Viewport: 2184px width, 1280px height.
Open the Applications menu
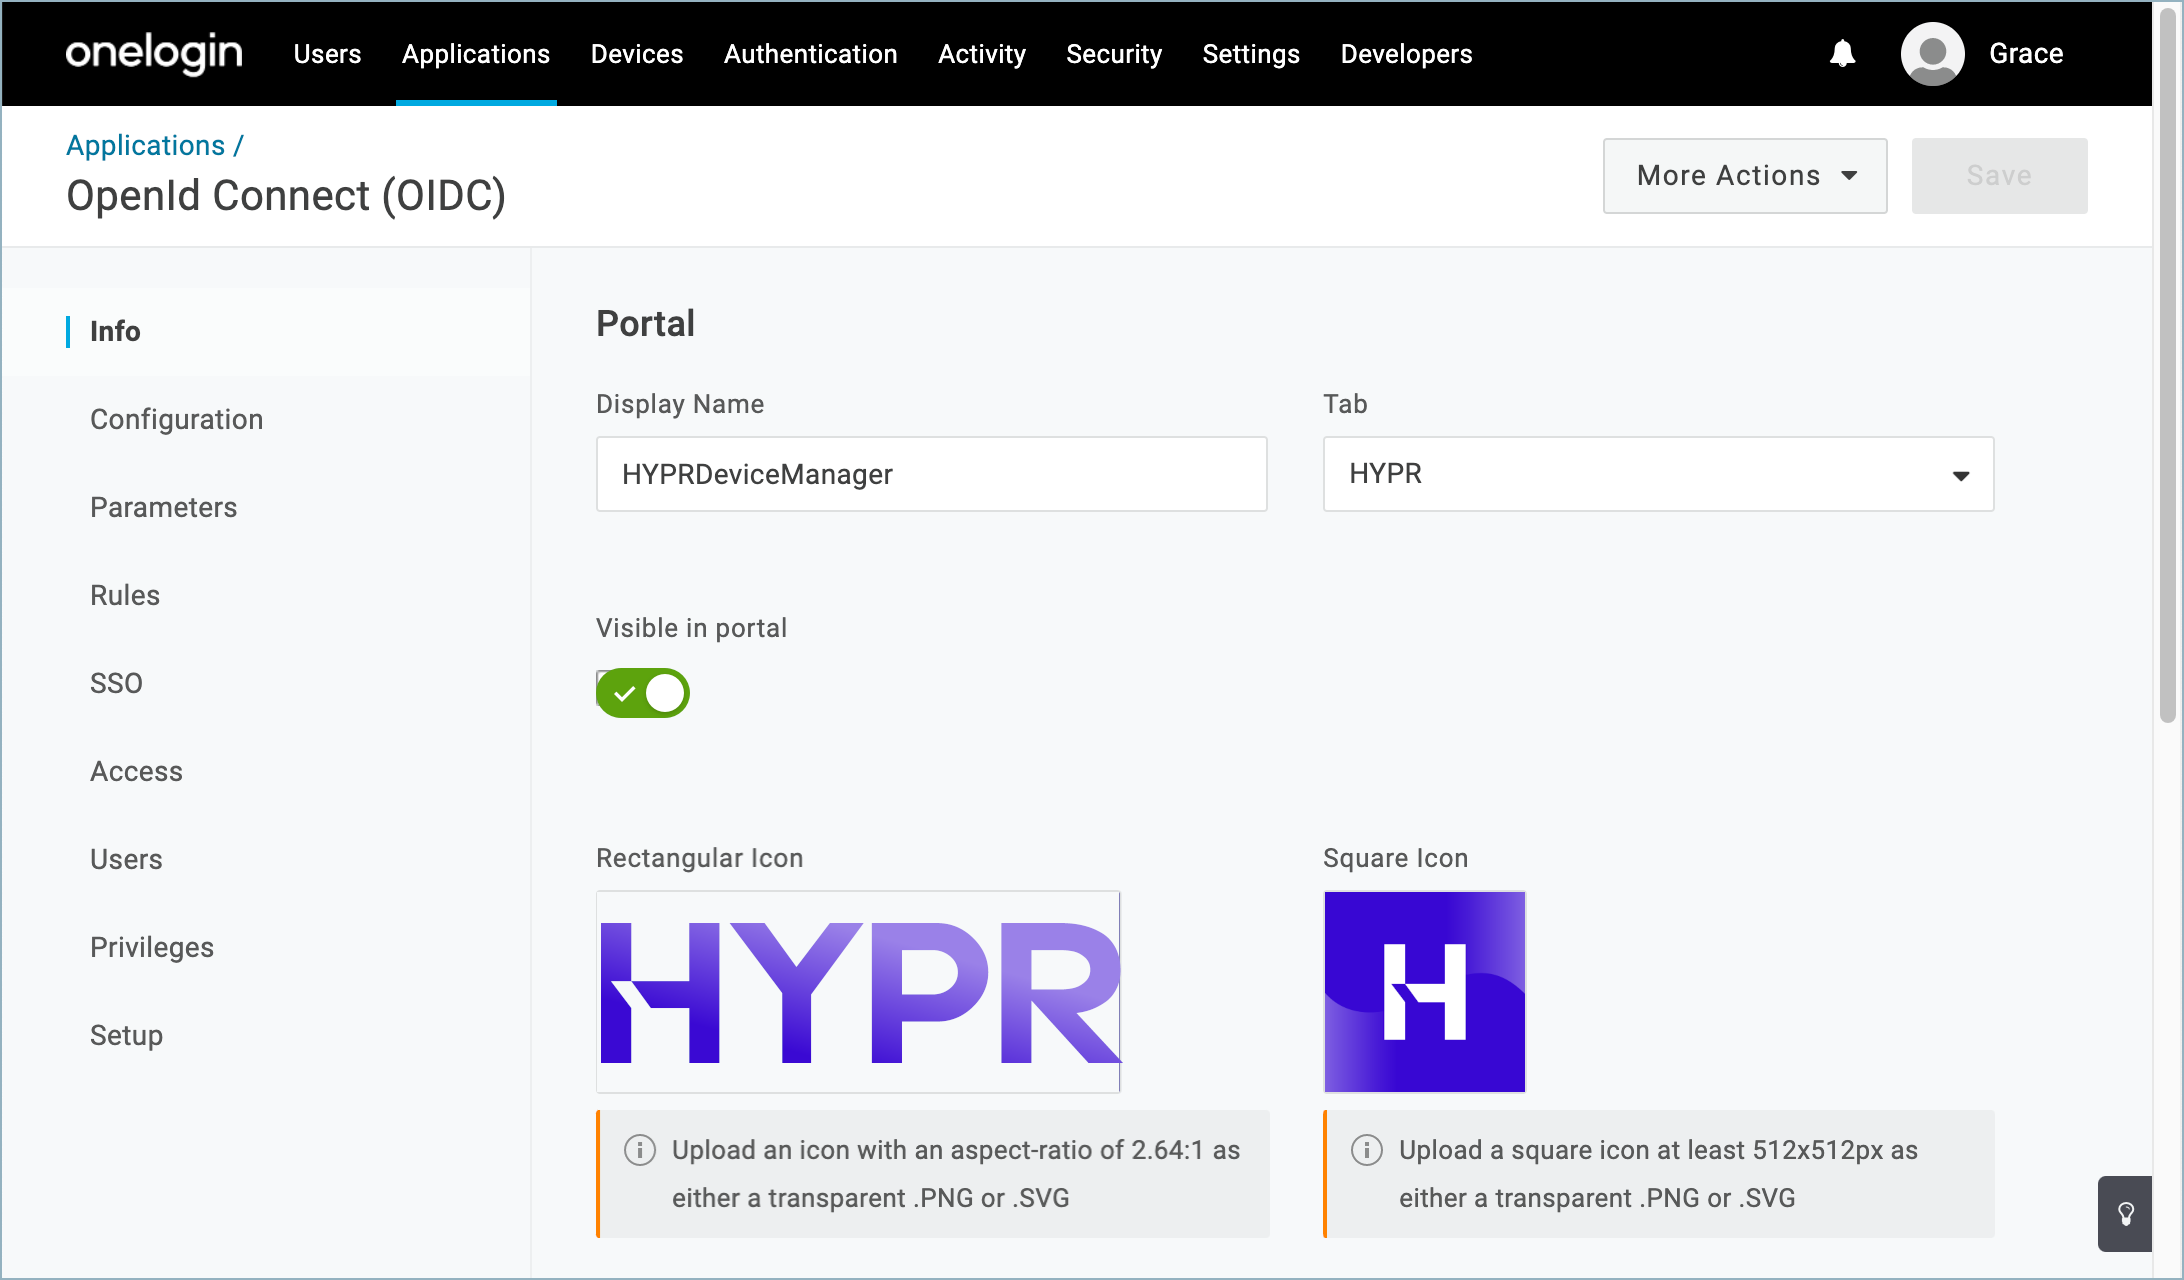coord(476,54)
